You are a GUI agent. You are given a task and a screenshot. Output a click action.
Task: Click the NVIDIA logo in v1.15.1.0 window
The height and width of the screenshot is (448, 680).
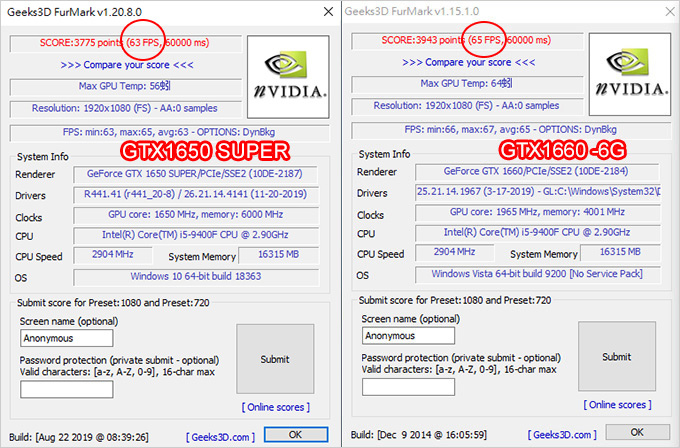click(x=630, y=74)
